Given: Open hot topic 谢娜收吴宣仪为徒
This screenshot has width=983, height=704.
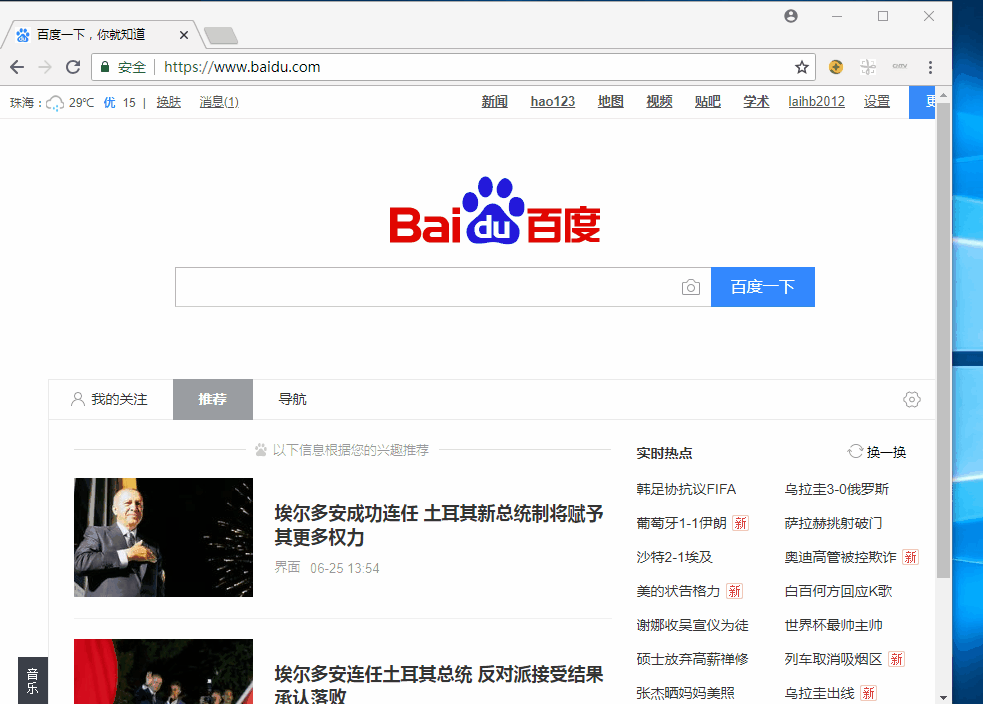Looking at the screenshot, I should pyautogui.click(x=692, y=625).
